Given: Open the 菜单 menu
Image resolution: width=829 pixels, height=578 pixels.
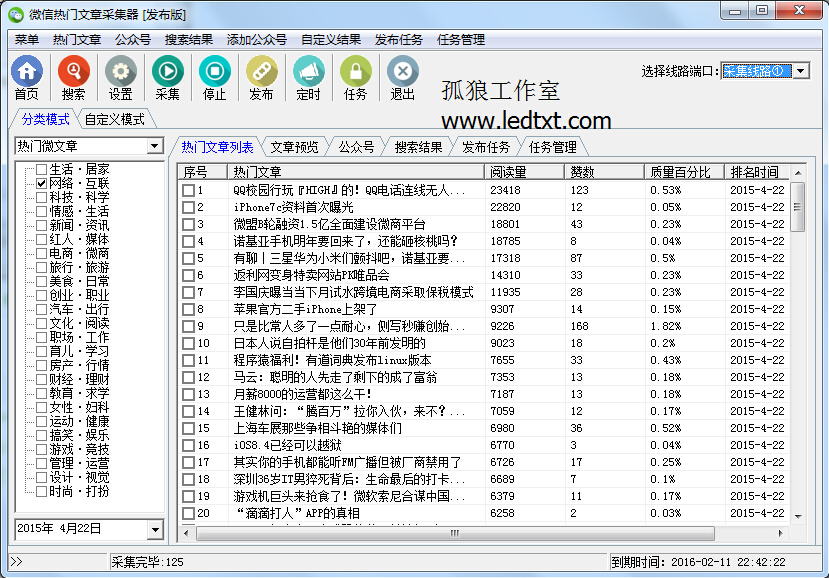Looking at the screenshot, I should (x=27, y=40).
